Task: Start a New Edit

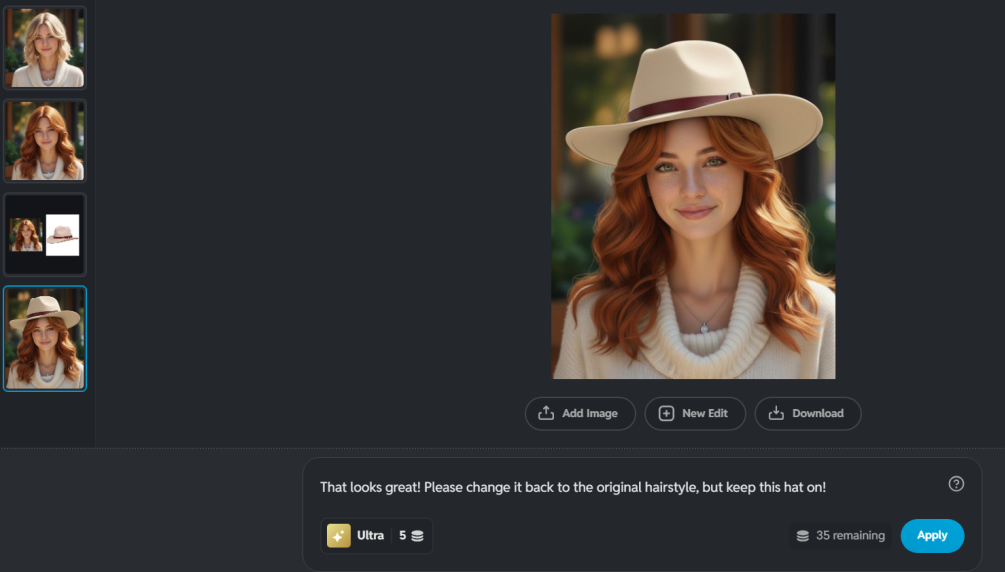Action: tap(695, 413)
